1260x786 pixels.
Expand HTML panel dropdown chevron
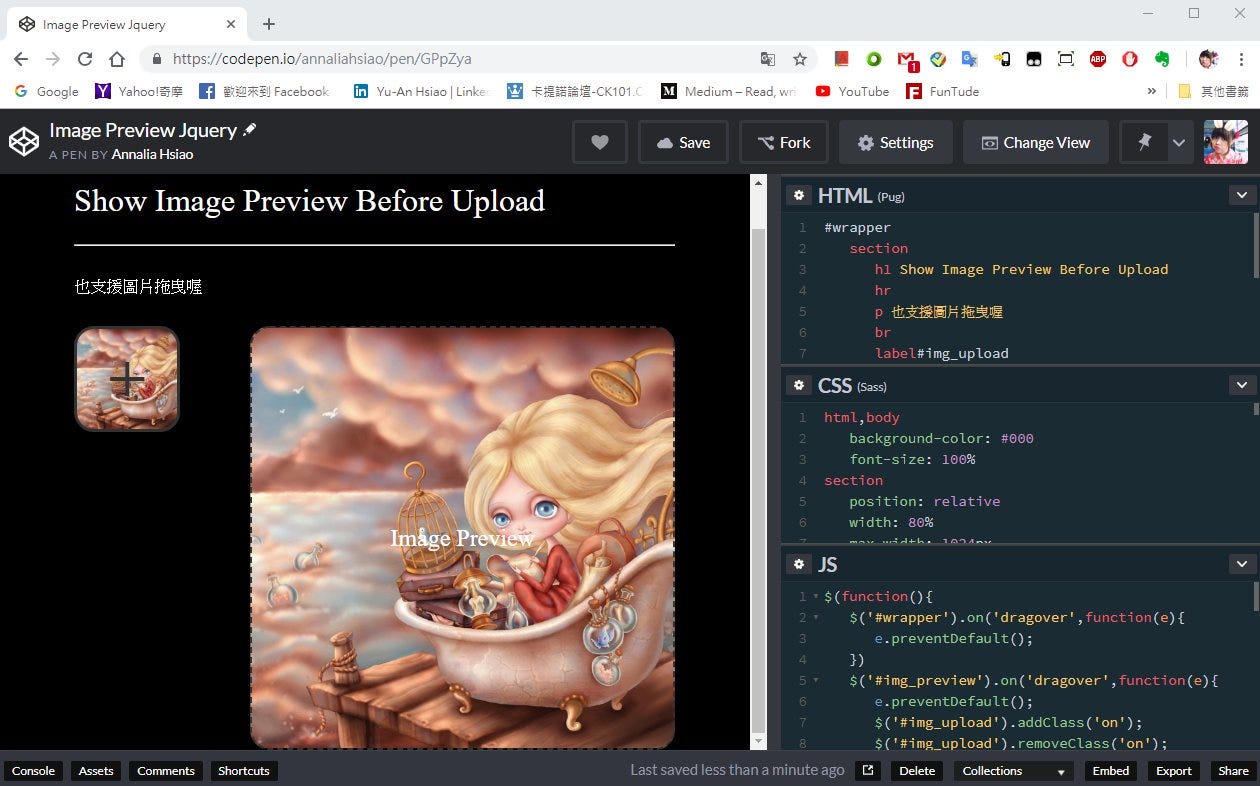click(1241, 195)
